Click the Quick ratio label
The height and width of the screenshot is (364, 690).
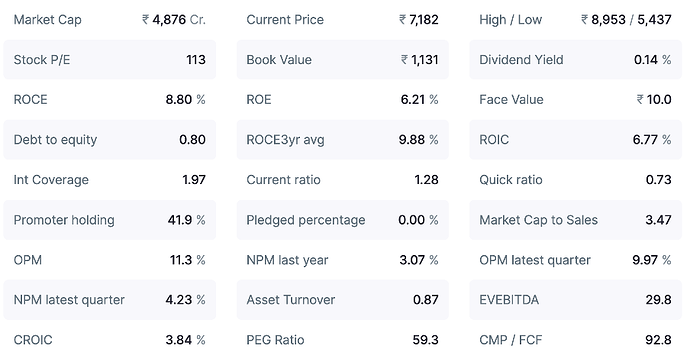(510, 180)
